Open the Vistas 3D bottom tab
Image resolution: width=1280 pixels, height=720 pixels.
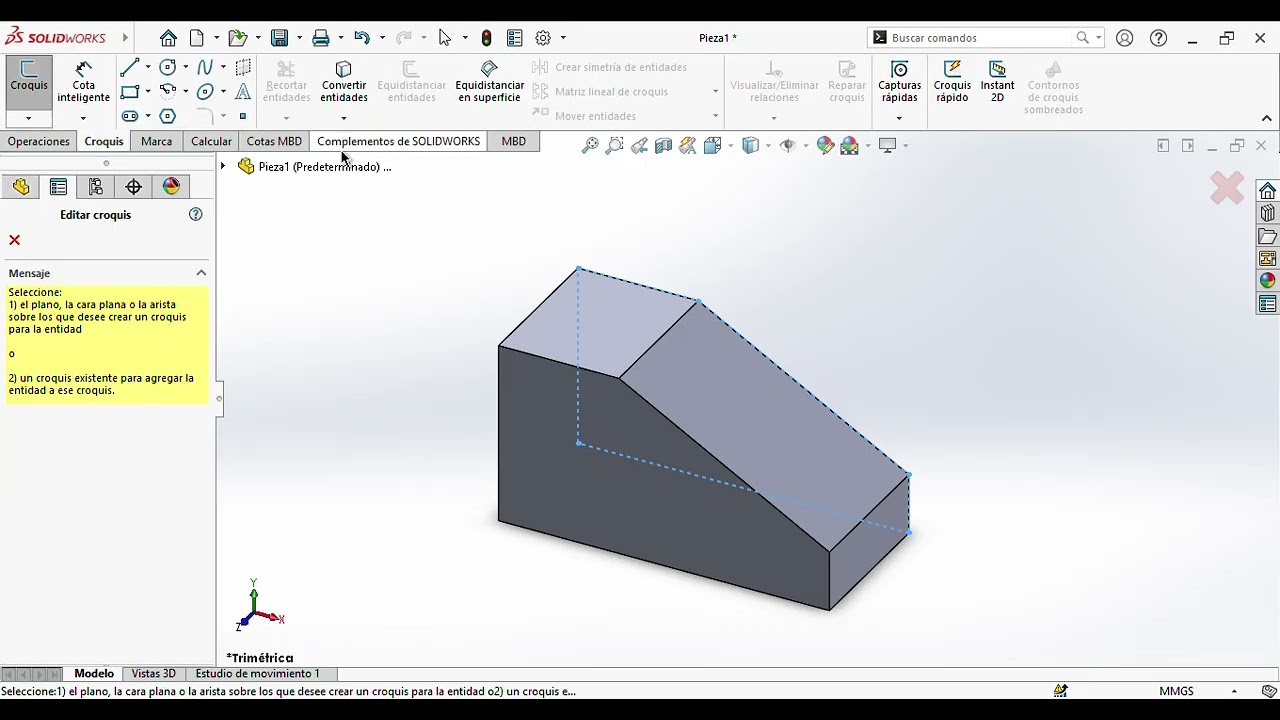point(153,674)
